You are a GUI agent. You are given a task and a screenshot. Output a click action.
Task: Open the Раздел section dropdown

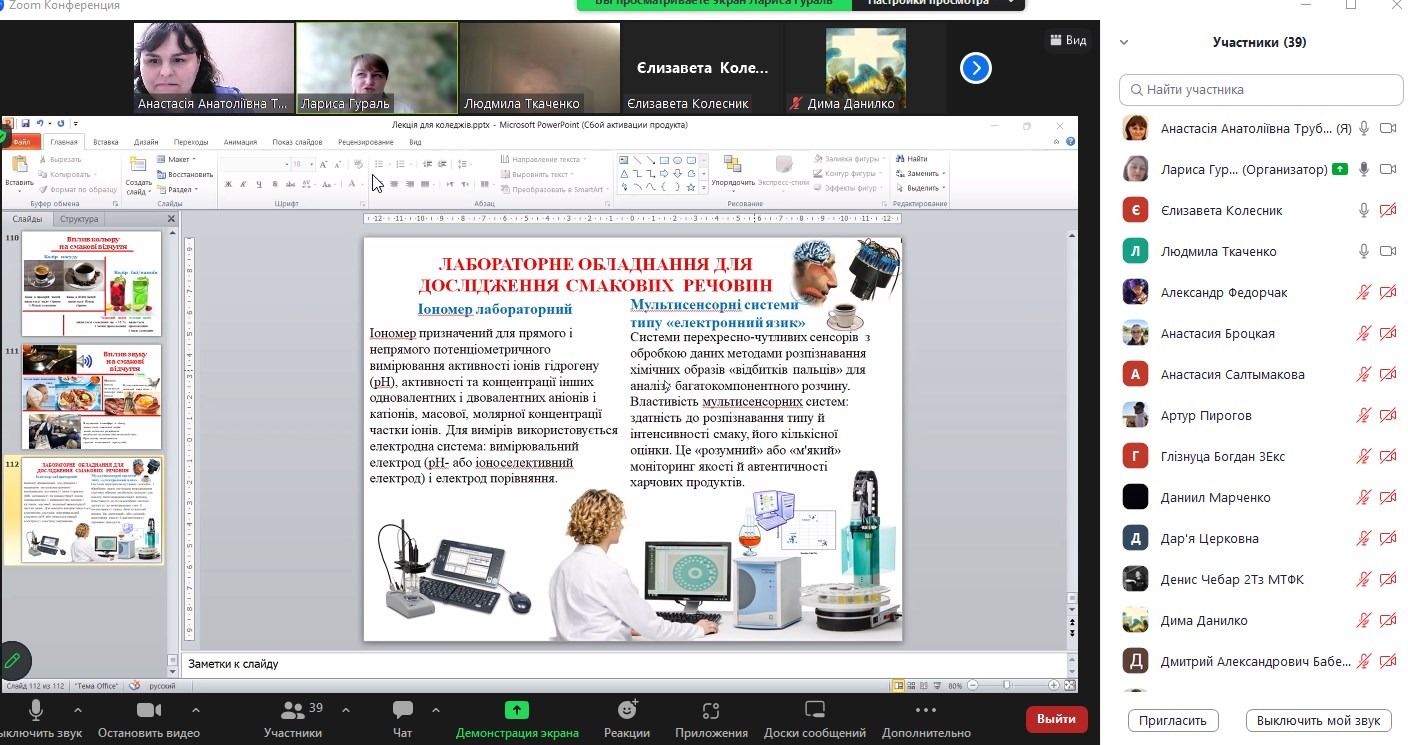point(180,189)
